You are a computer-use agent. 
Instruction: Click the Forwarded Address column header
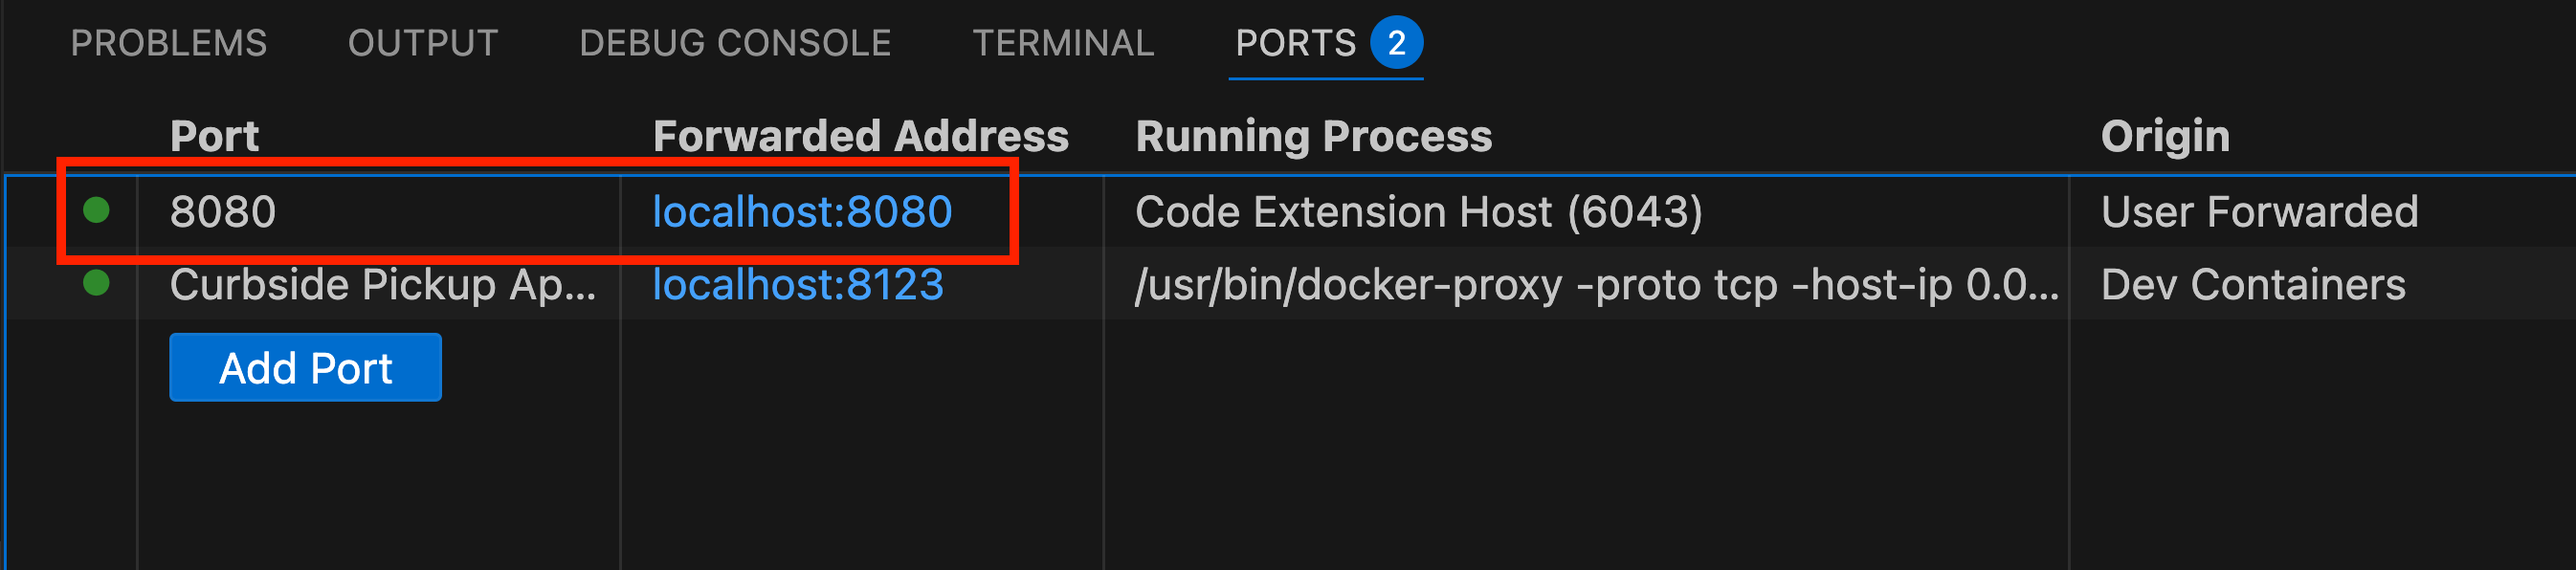[x=860, y=136]
